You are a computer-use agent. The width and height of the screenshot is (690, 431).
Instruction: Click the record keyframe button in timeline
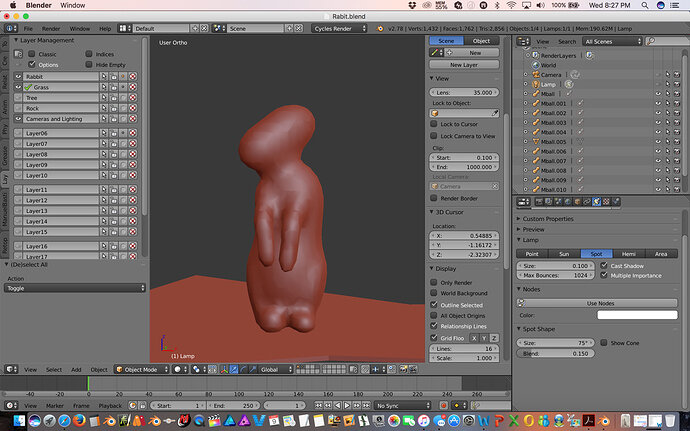pos(444,405)
